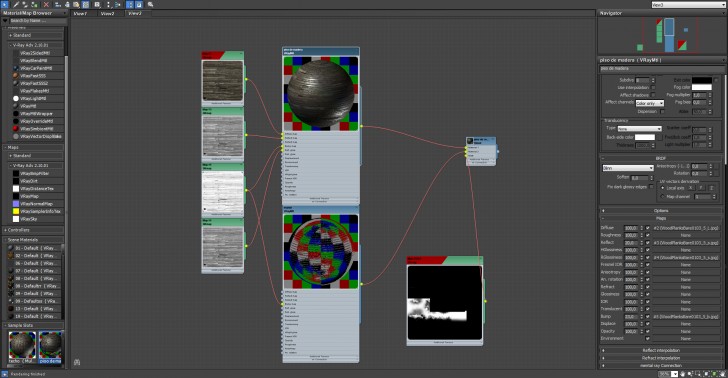Uncheck the Diffuse map checkbox
Viewport: 728px width, 378px height.
click(648, 228)
